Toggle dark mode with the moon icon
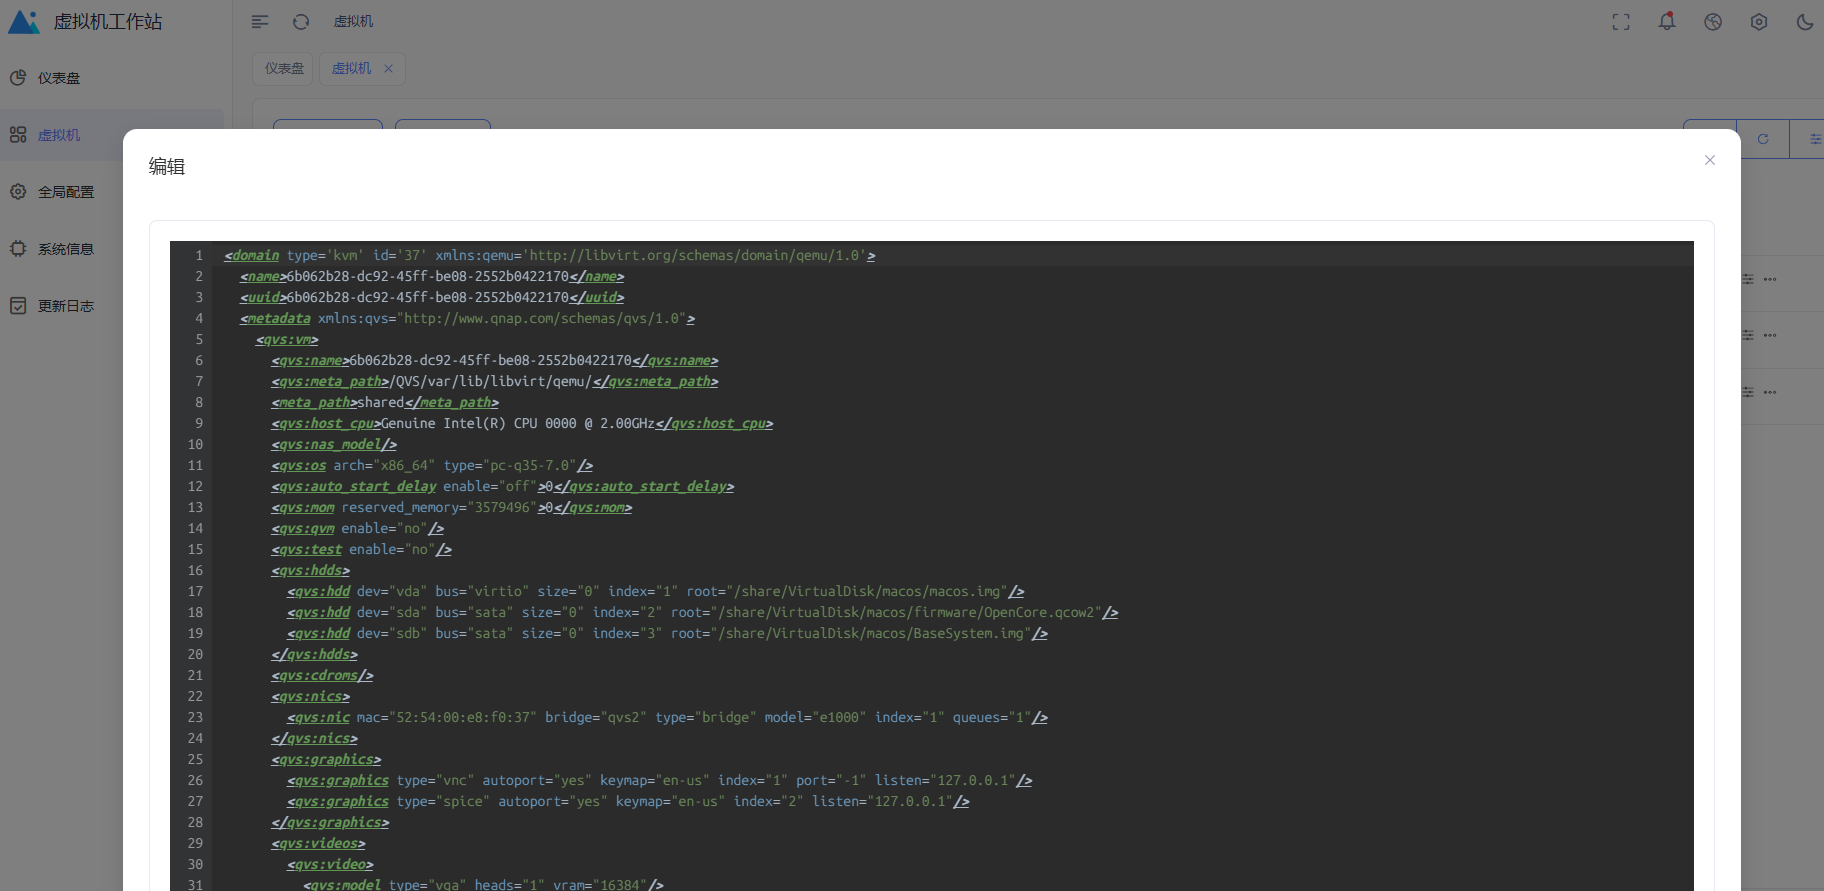Screen dimensions: 1824x891 tap(1805, 22)
